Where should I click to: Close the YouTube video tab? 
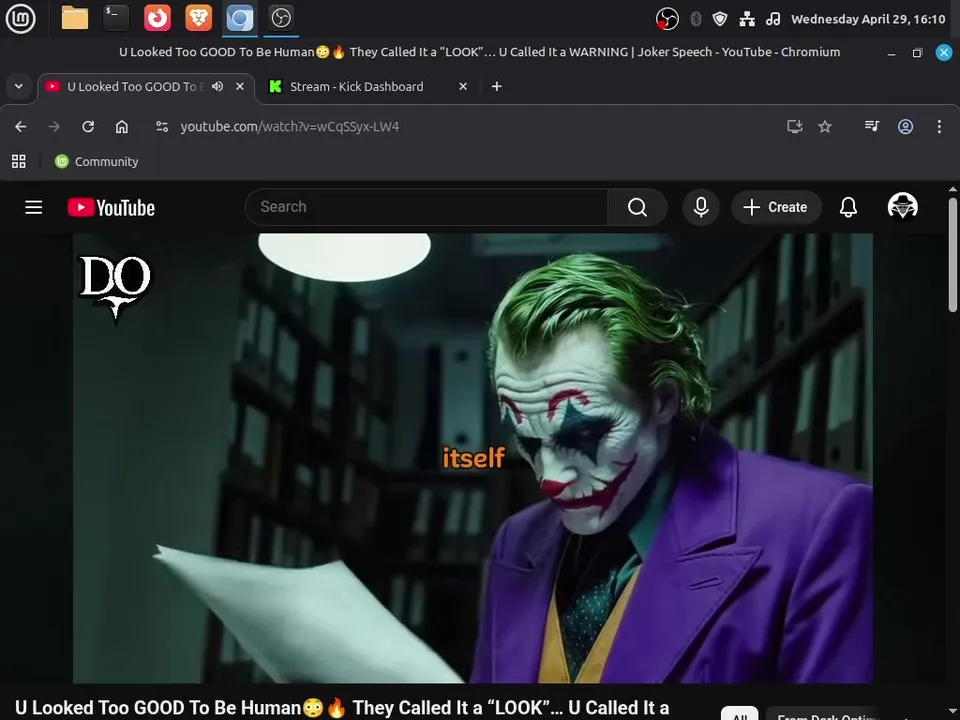[x=240, y=86]
